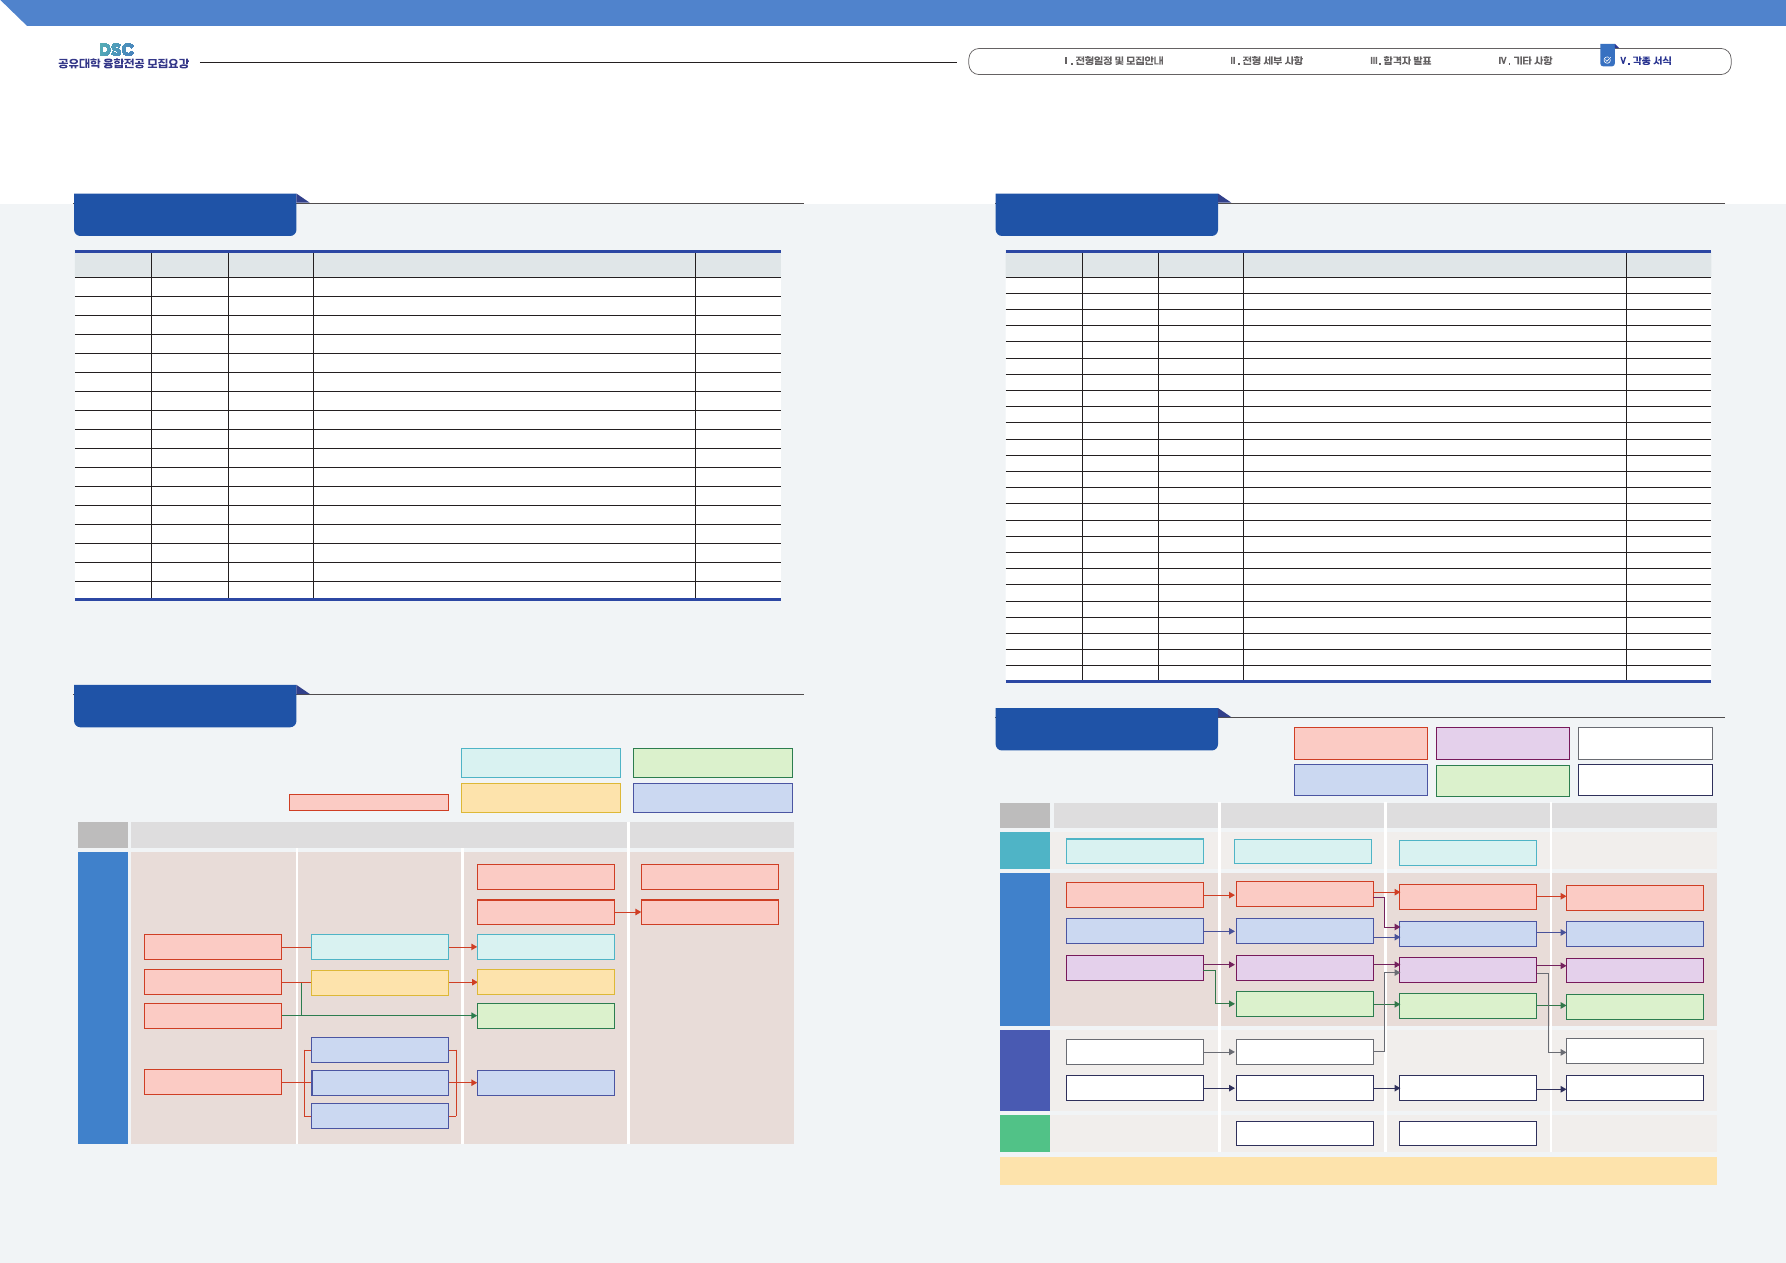1786x1263 pixels.
Task: Select the tall blue row label in left flowchart
Action: pyautogui.click(x=103, y=997)
